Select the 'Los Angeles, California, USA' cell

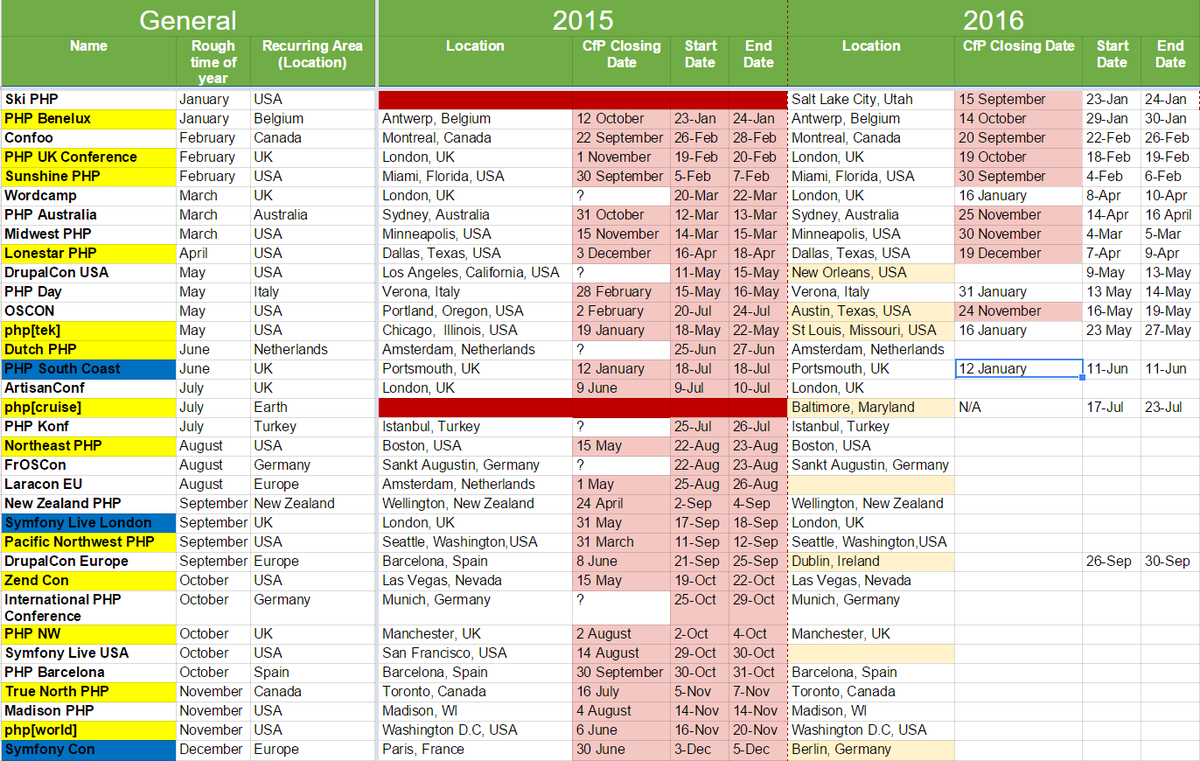(x=475, y=272)
